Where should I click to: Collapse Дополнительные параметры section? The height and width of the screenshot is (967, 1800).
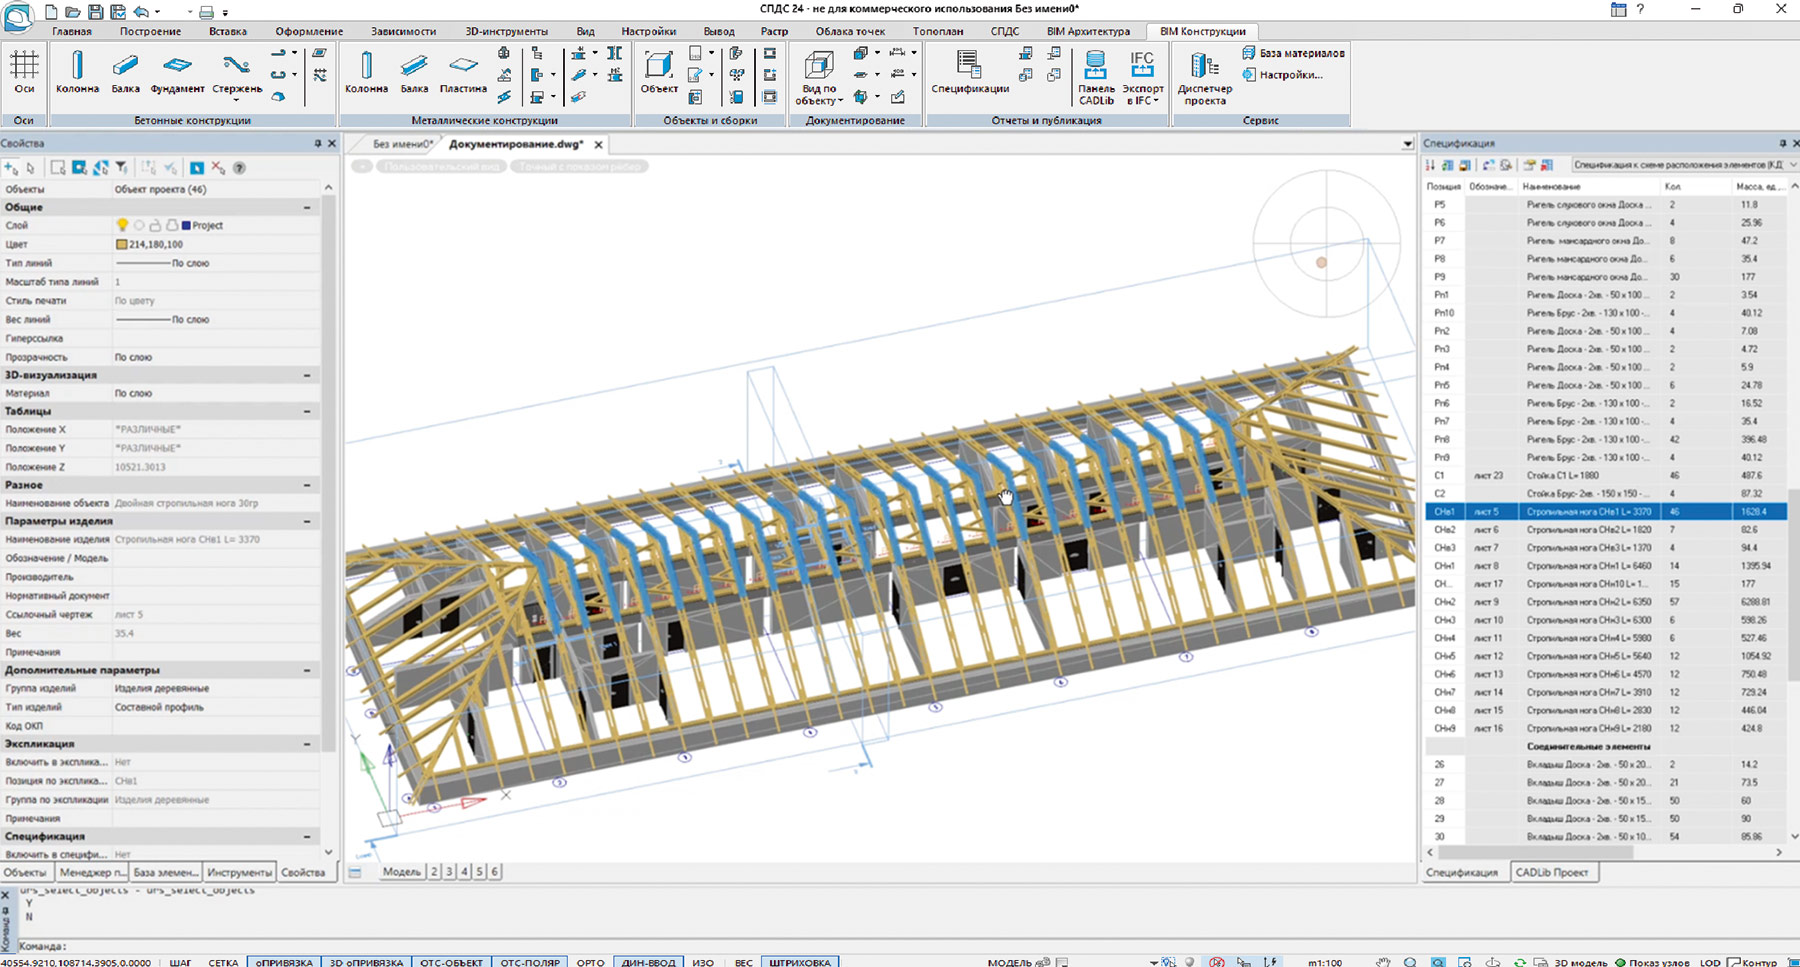307,670
